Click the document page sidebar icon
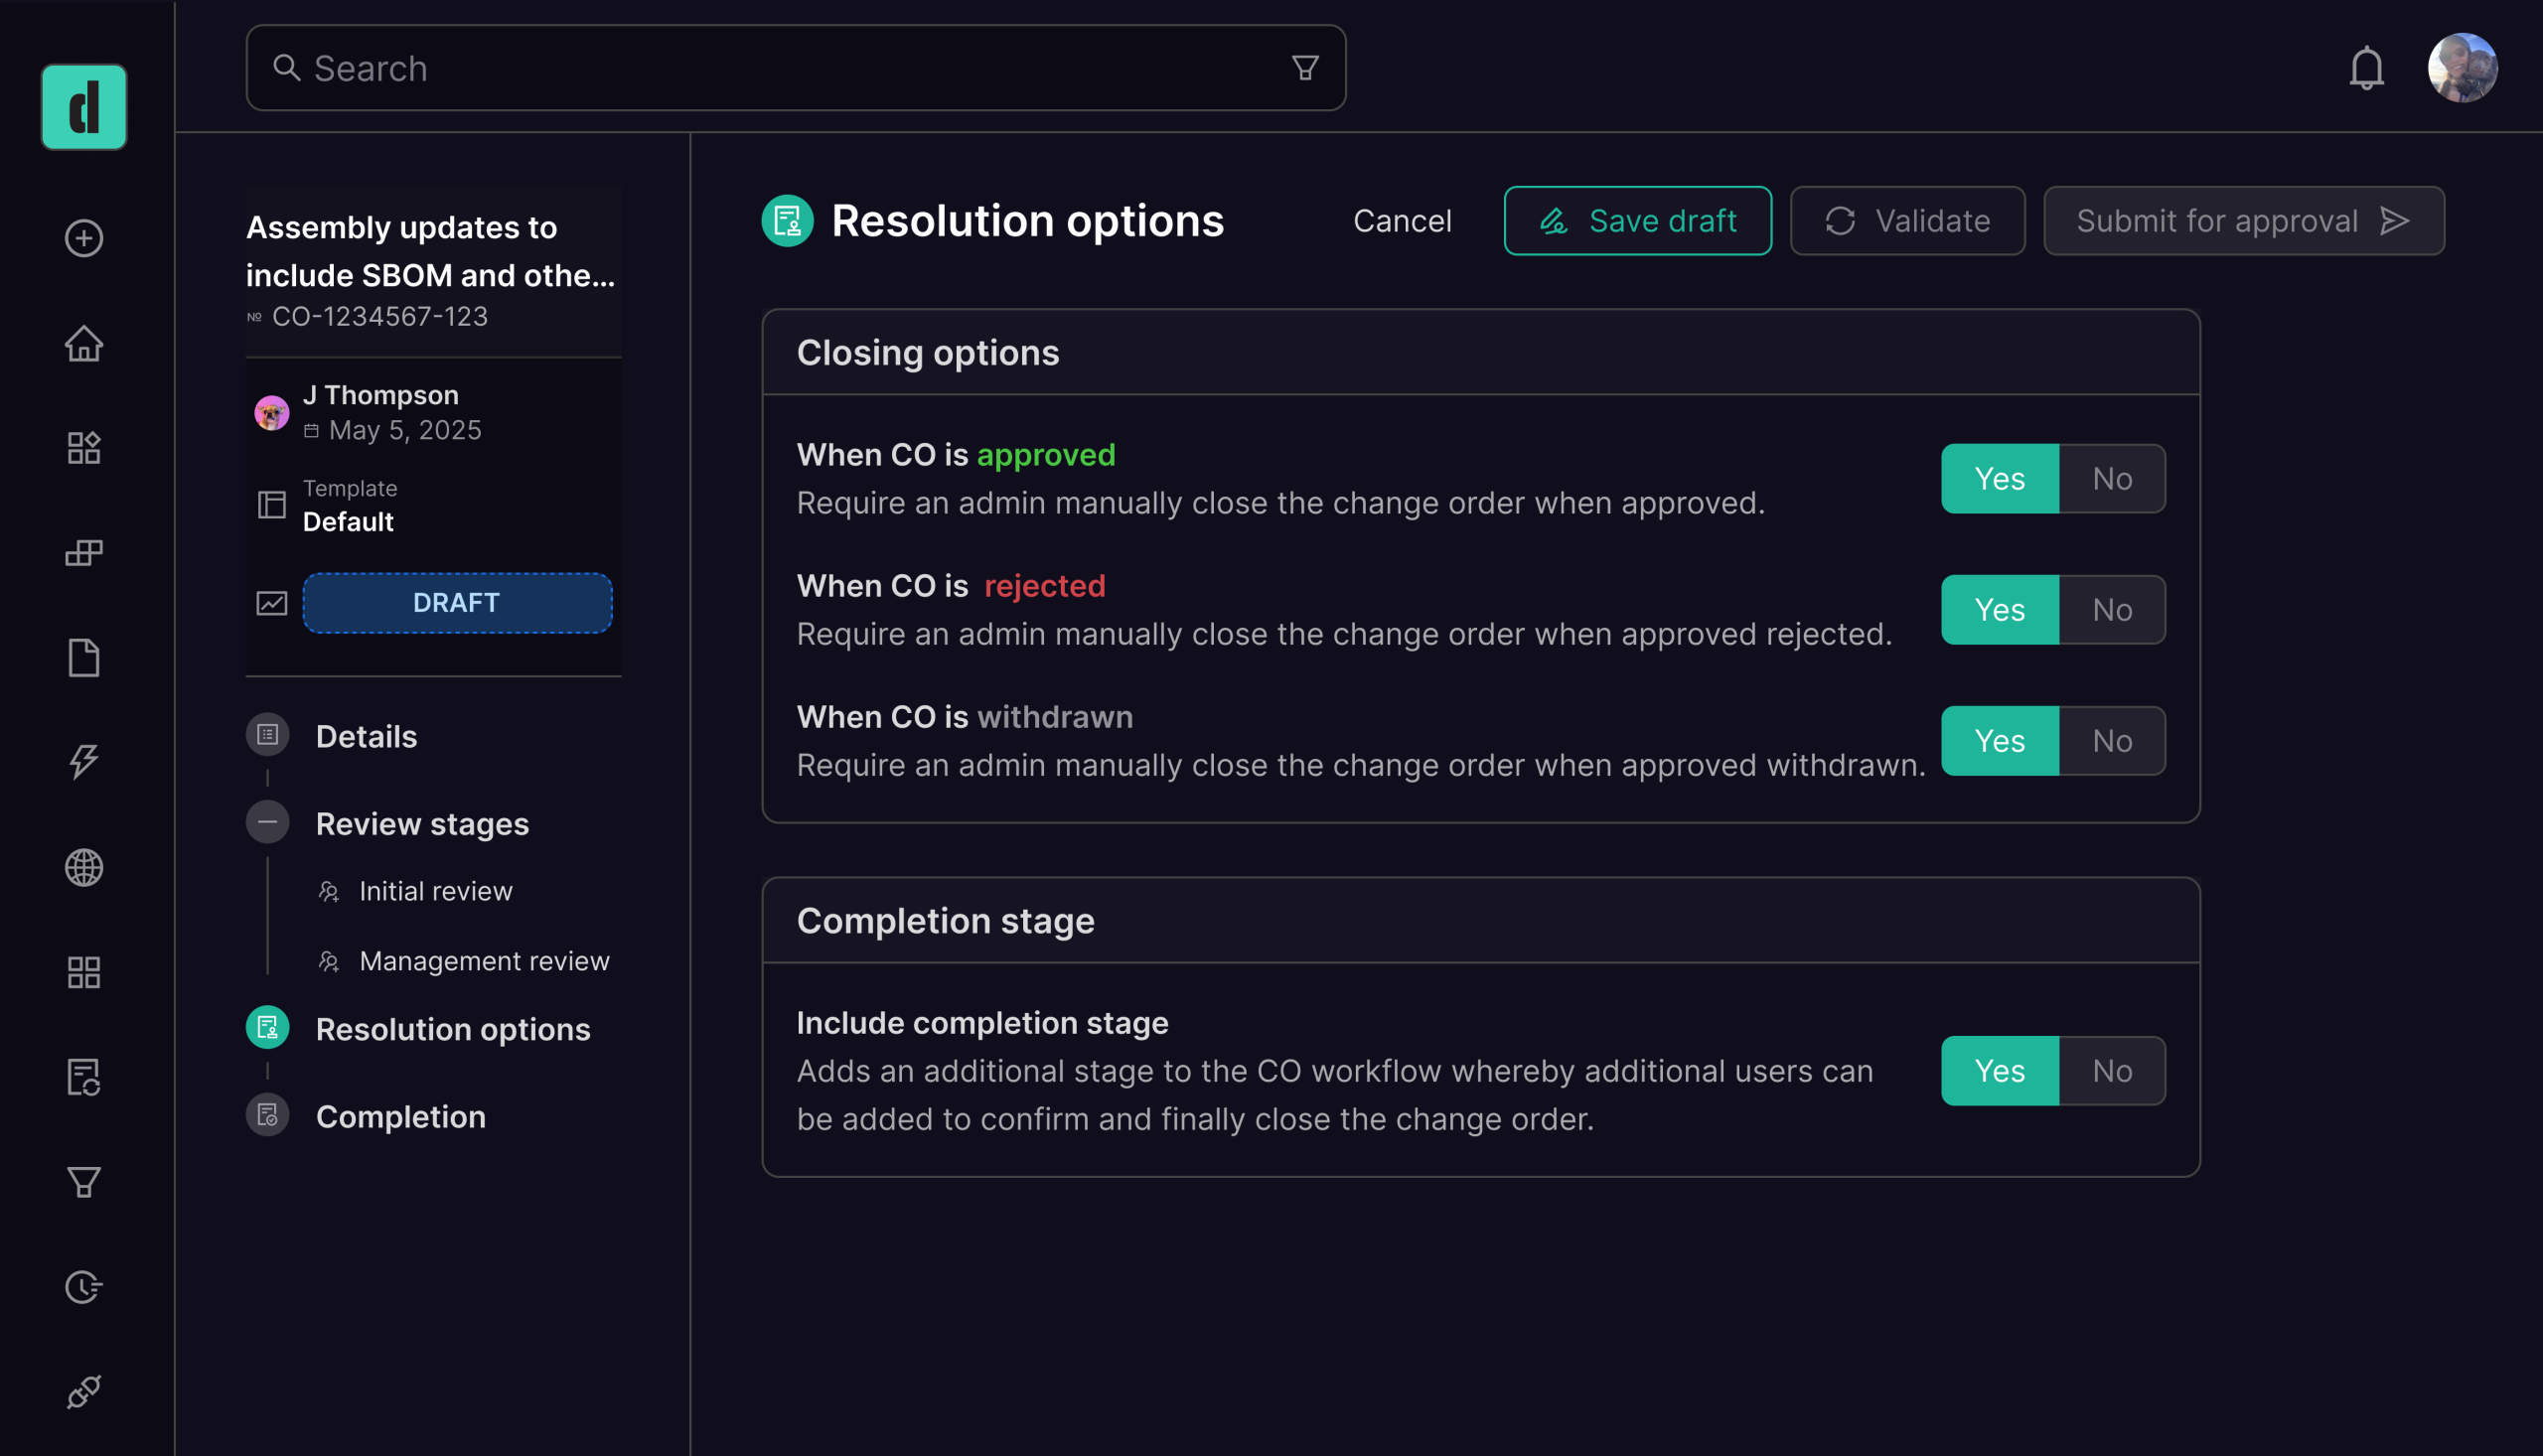Image resolution: width=2543 pixels, height=1456 pixels. tap(84, 657)
